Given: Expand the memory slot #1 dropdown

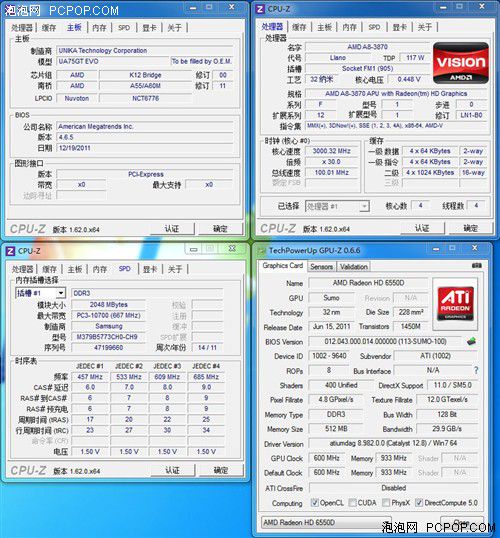Looking at the screenshot, I should click(x=61, y=293).
